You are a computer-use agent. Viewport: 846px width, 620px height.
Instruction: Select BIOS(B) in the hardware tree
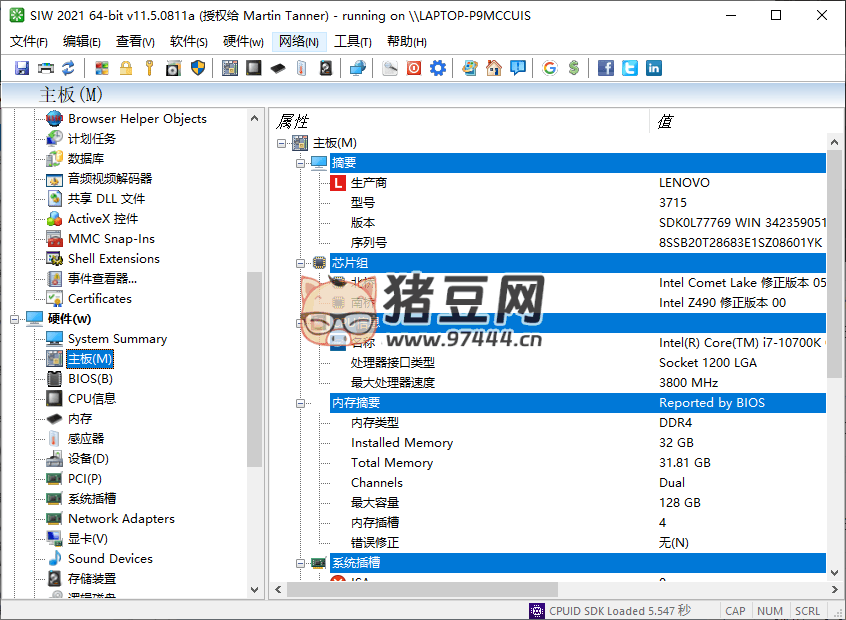tap(90, 379)
